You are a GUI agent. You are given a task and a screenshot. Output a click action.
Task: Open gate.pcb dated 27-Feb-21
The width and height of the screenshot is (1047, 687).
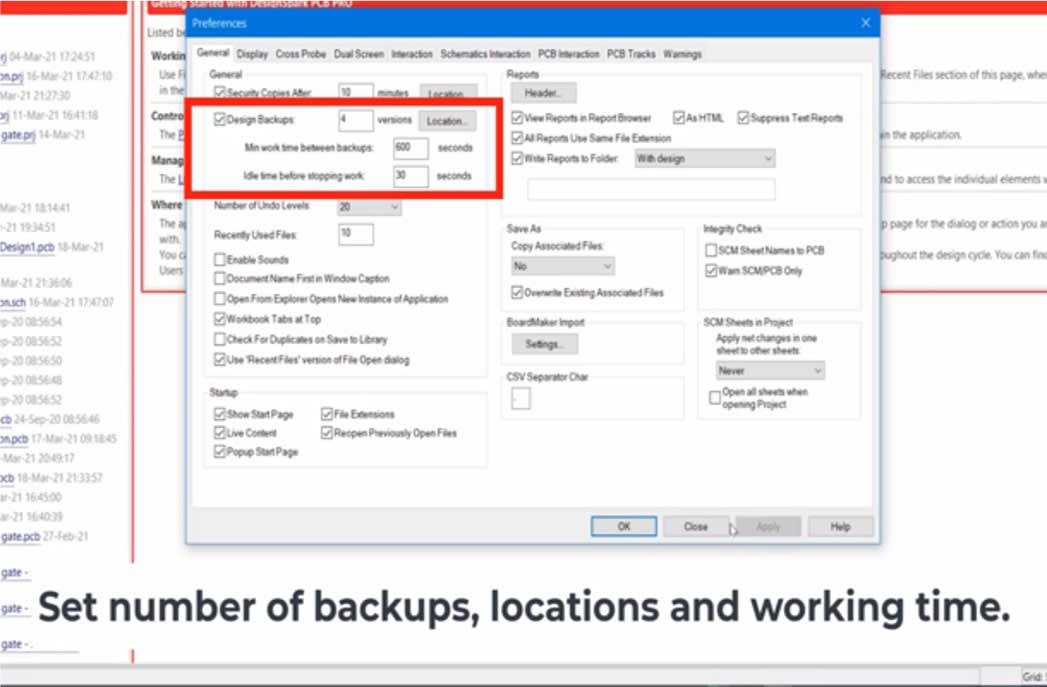click(x=21, y=536)
